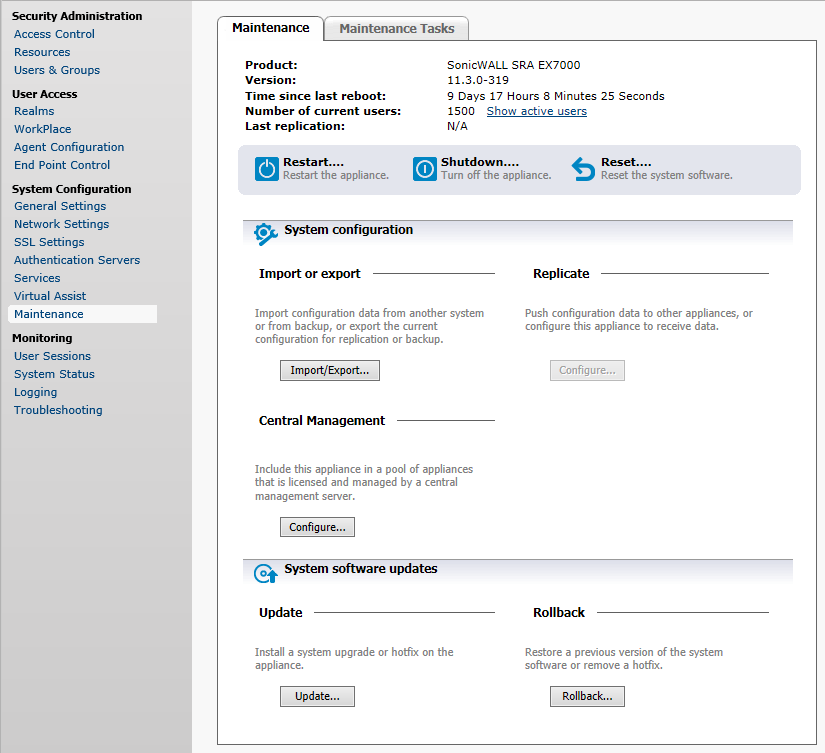Click the Update section heading

(280, 613)
